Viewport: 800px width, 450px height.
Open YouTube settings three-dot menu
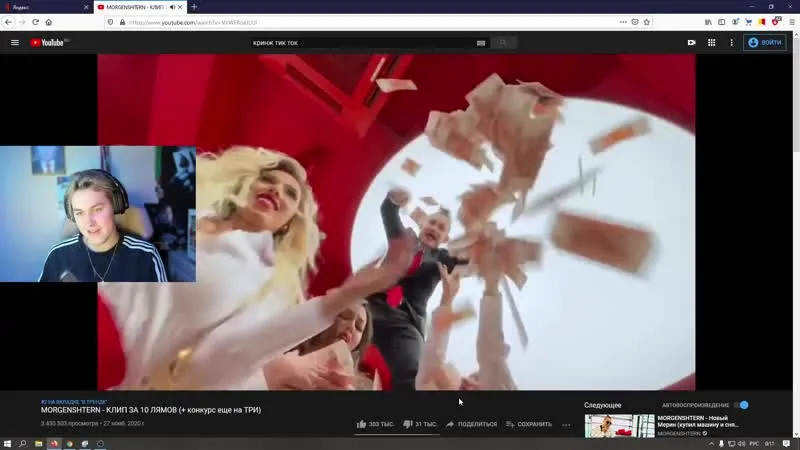[731, 43]
